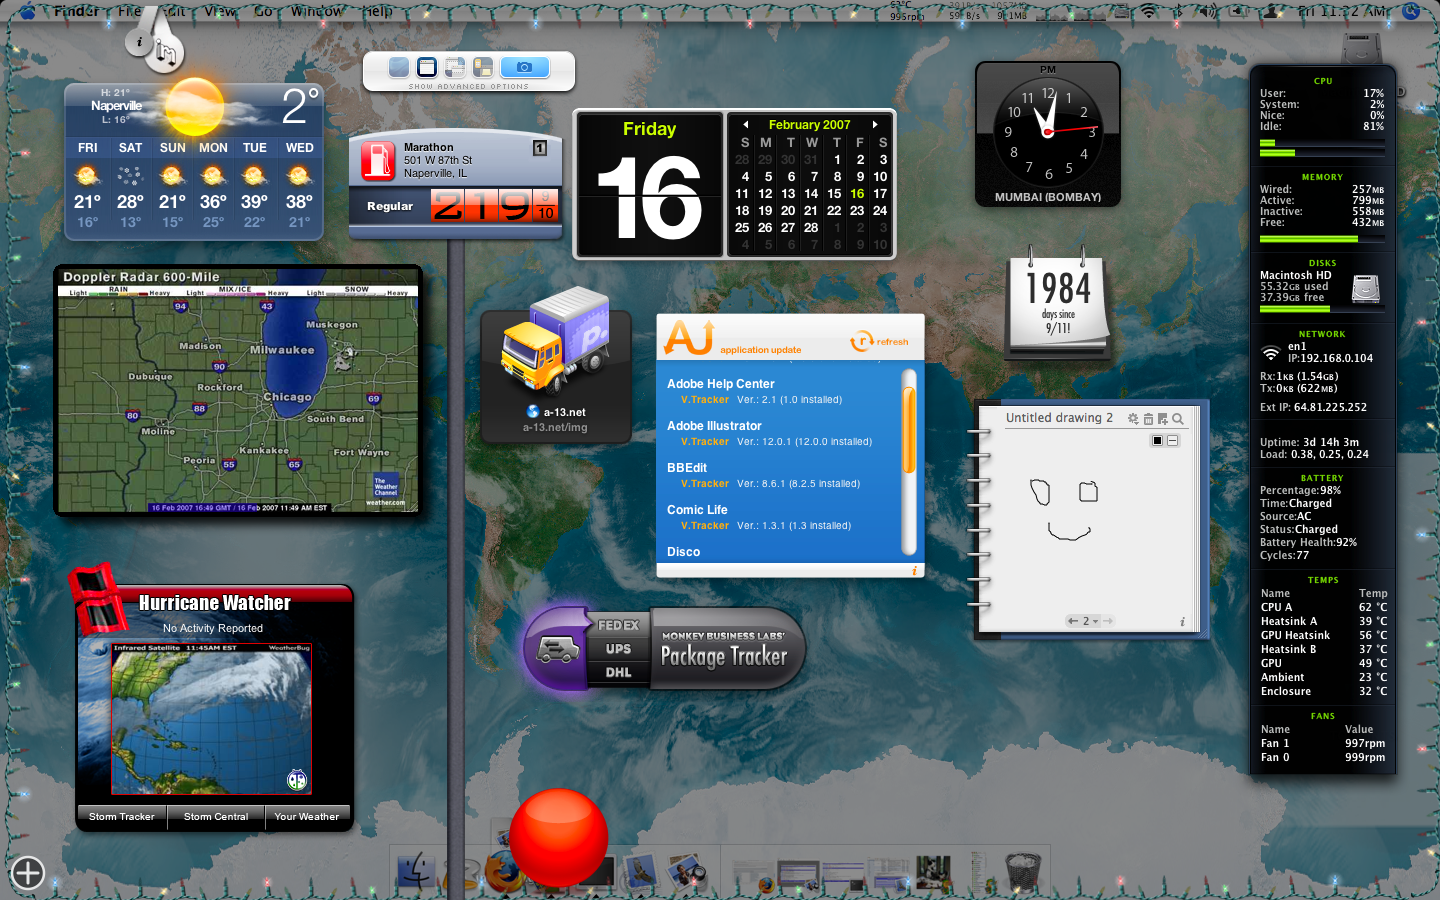The image size is (1440, 900).
Task: Click the station number 1 badge
Action: point(540,148)
